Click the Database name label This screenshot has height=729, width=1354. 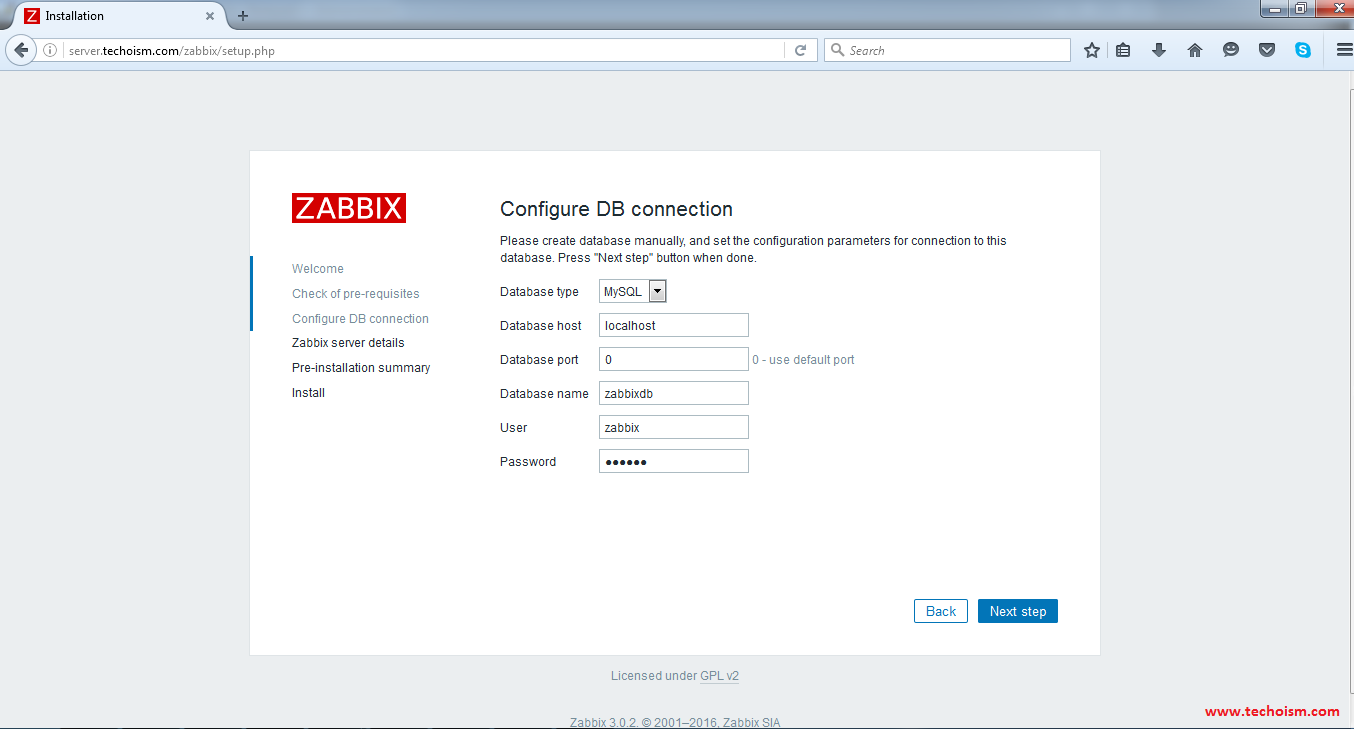(x=544, y=394)
